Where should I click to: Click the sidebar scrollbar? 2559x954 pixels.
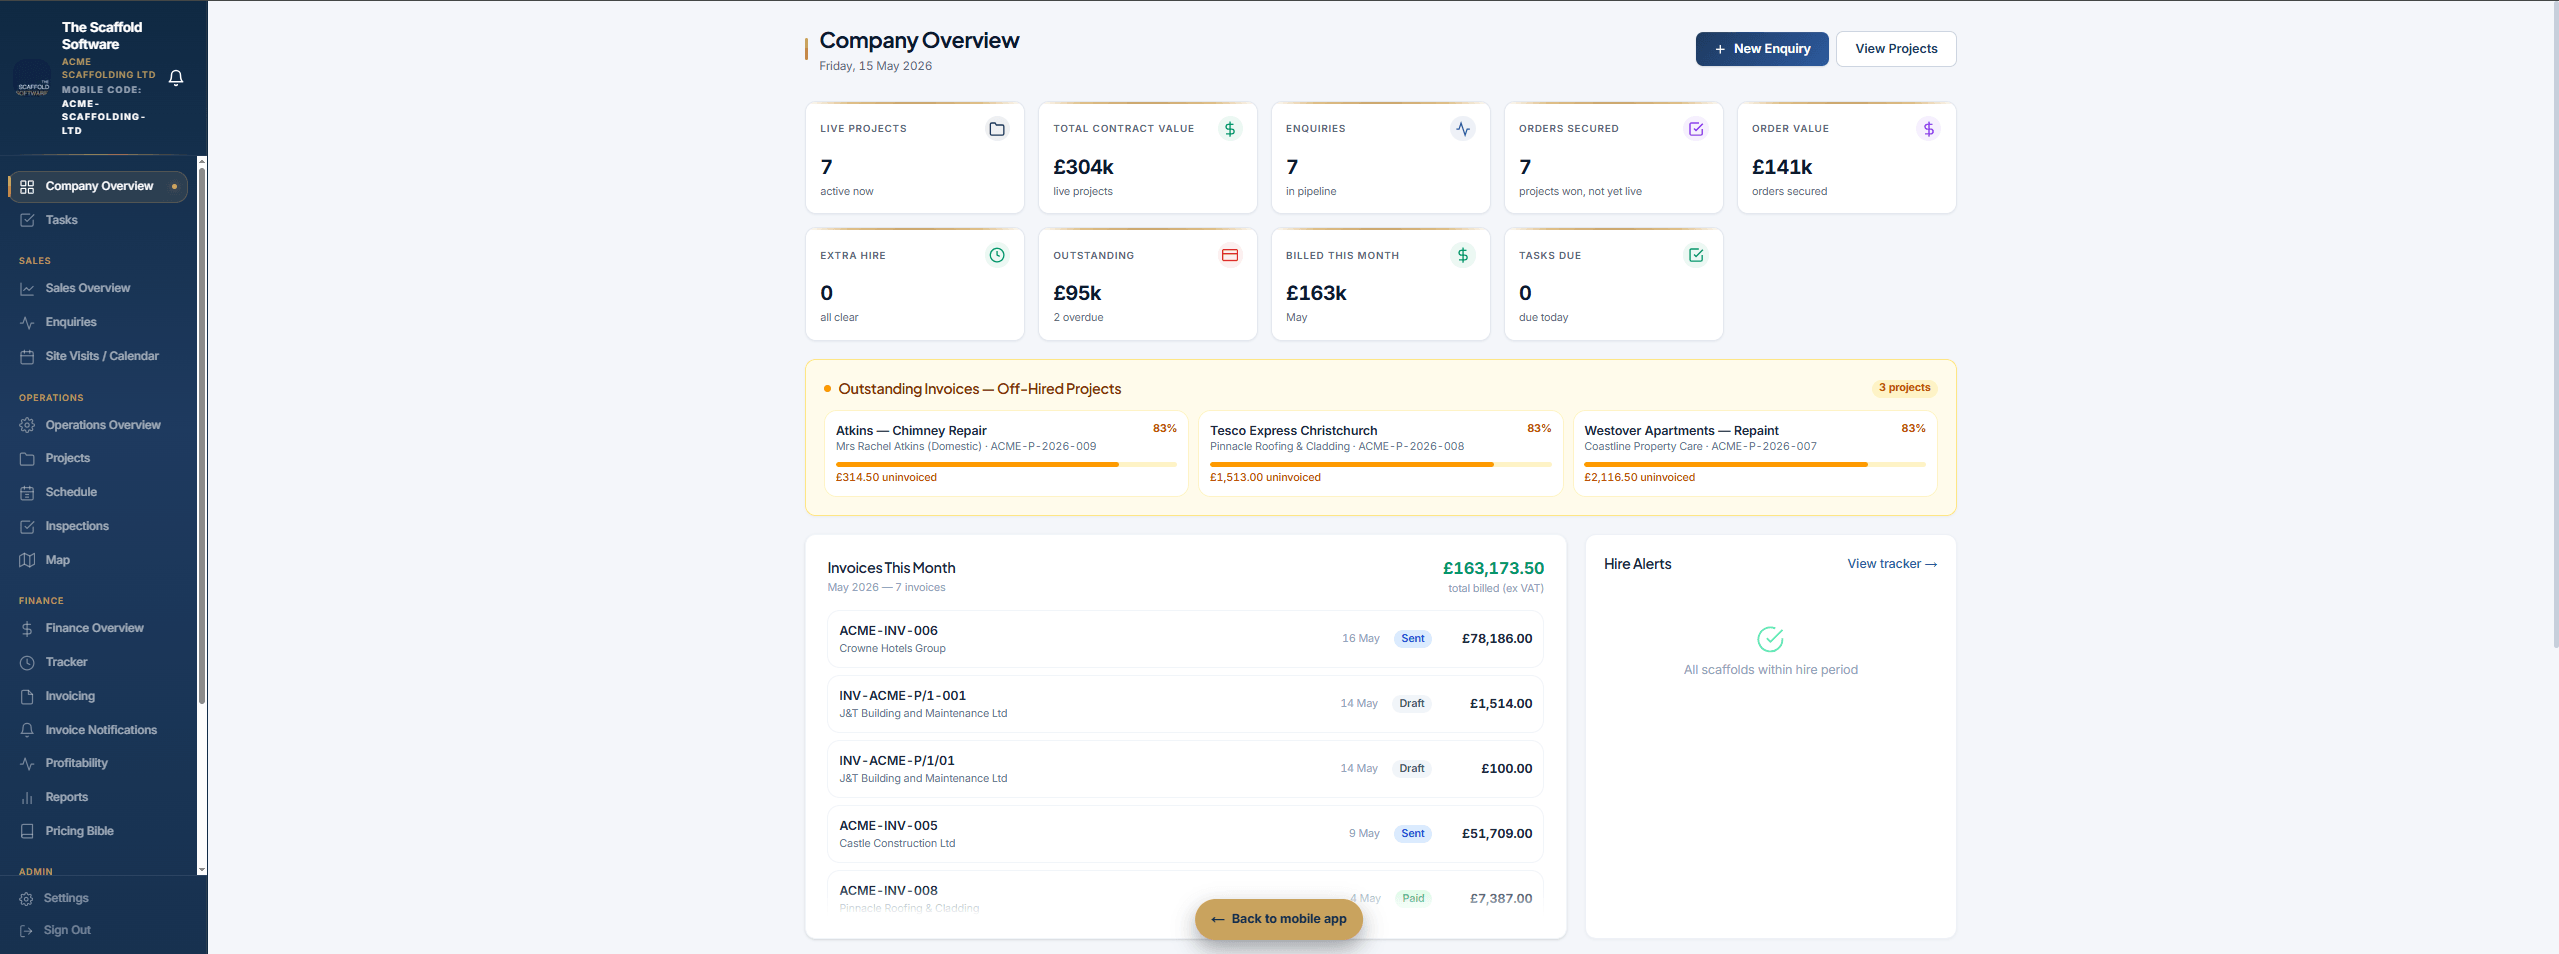coord(202,435)
